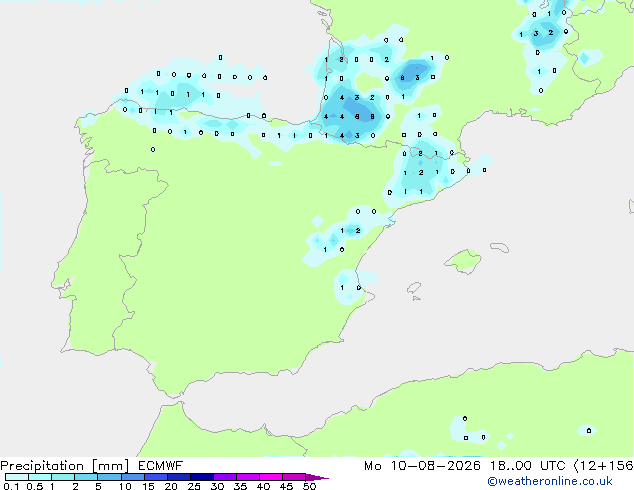Click the date text '10-08-2026'
Viewport: 634px width, 490px height.
pyautogui.click(x=435, y=466)
